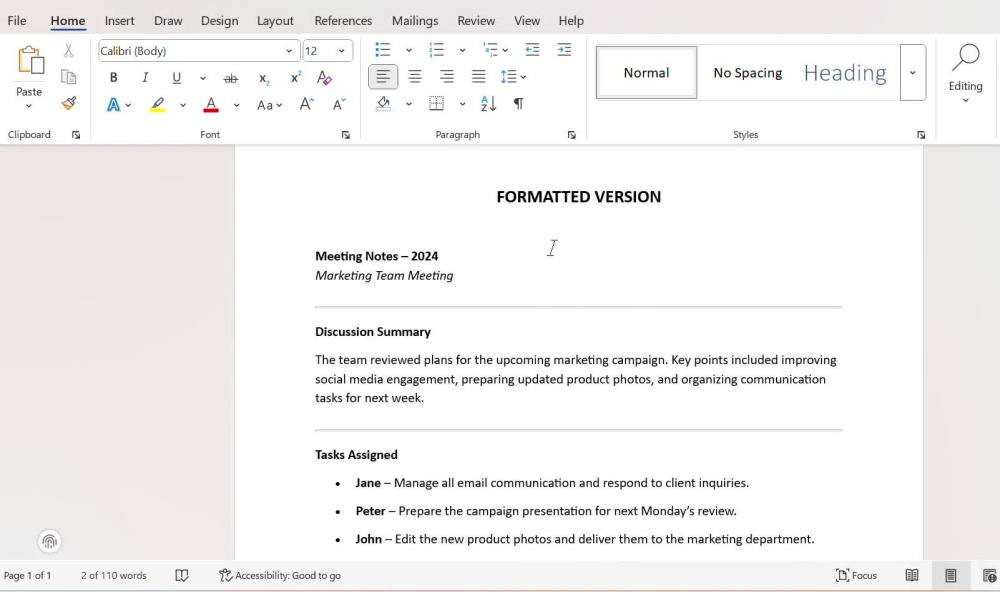Sort the selected text alphabetically
This screenshot has height=592, width=1000.
(x=488, y=103)
